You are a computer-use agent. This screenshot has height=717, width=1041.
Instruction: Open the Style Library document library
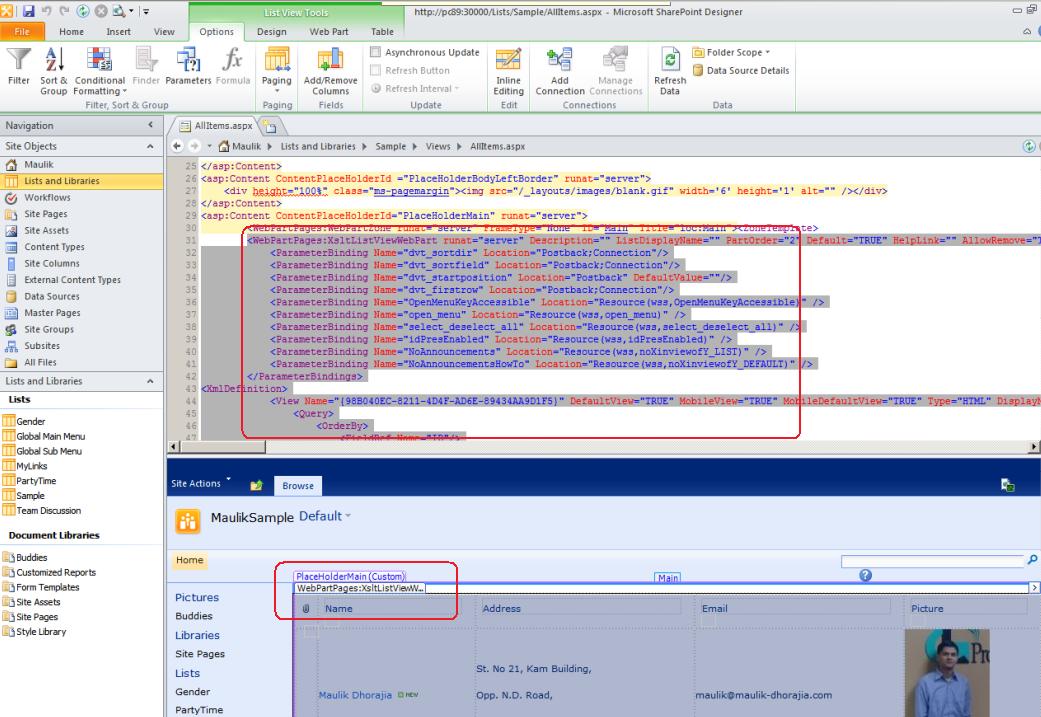(x=41, y=632)
